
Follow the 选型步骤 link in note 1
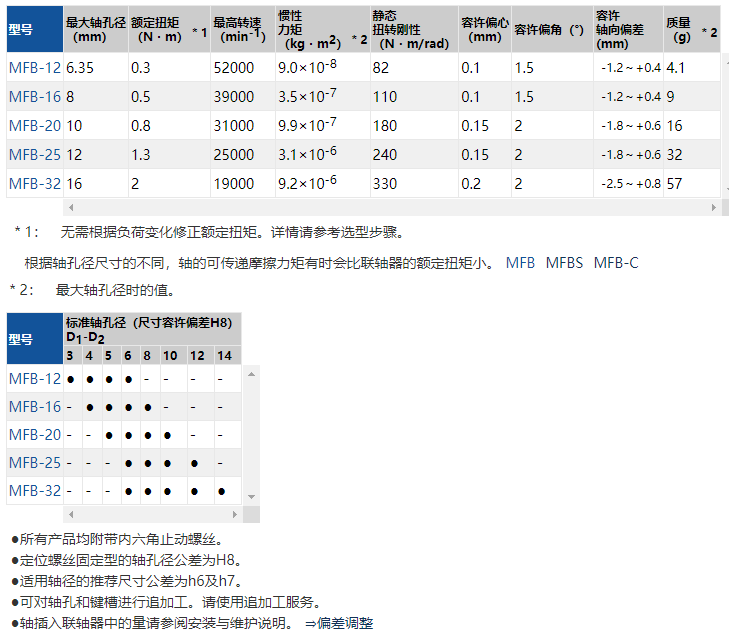(x=374, y=232)
